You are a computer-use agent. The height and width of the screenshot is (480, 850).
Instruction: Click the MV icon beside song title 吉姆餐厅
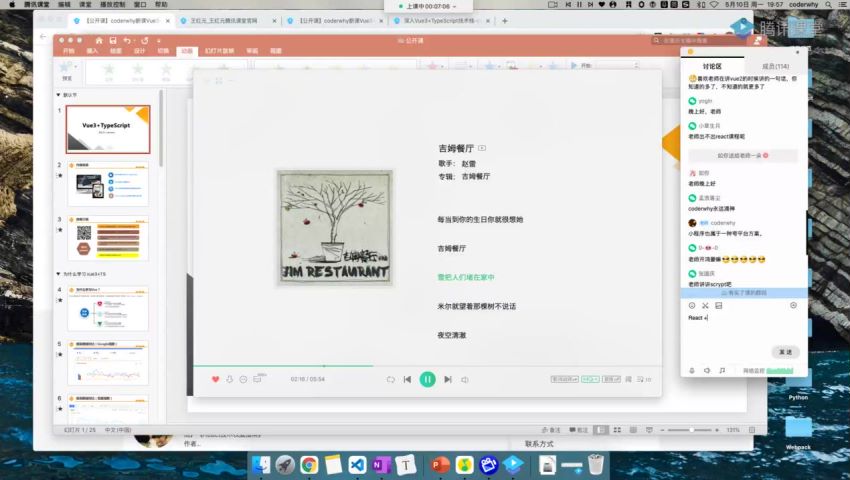(x=482, y=148)
